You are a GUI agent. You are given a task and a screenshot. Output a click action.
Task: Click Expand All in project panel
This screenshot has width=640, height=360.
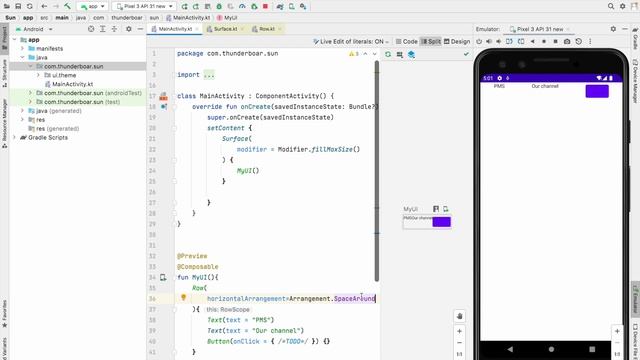(103, 29)
